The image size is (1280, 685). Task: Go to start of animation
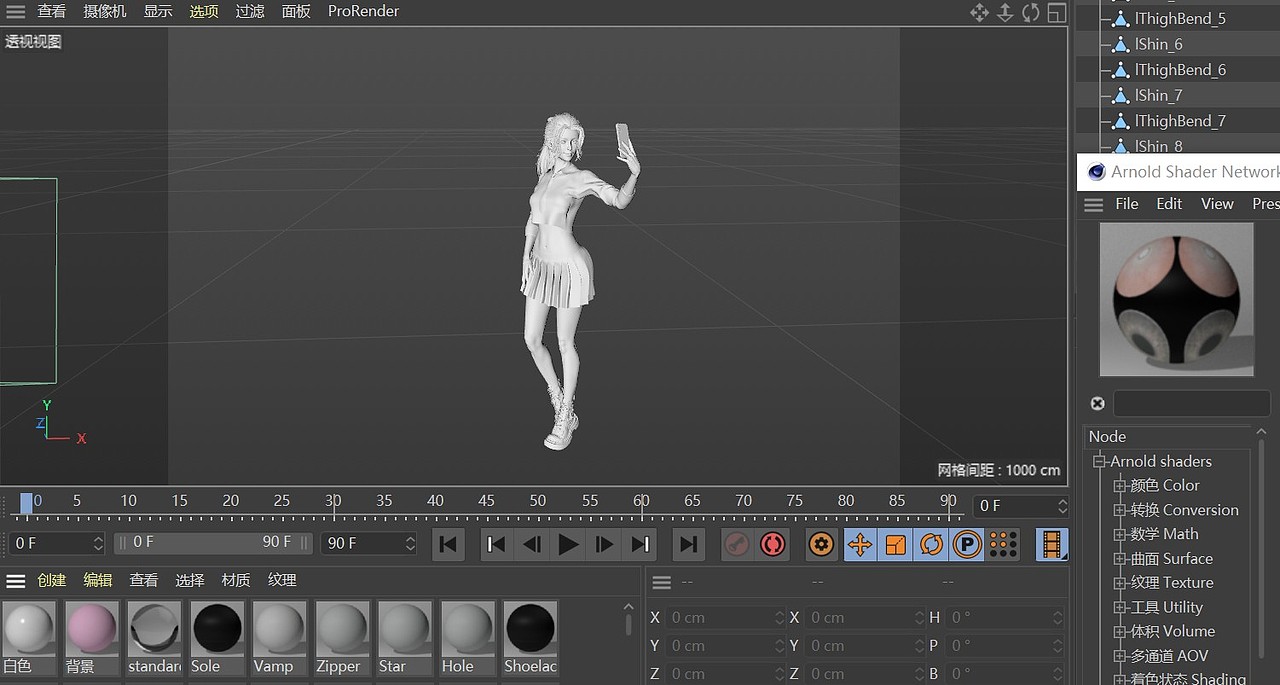coord(448,544)
